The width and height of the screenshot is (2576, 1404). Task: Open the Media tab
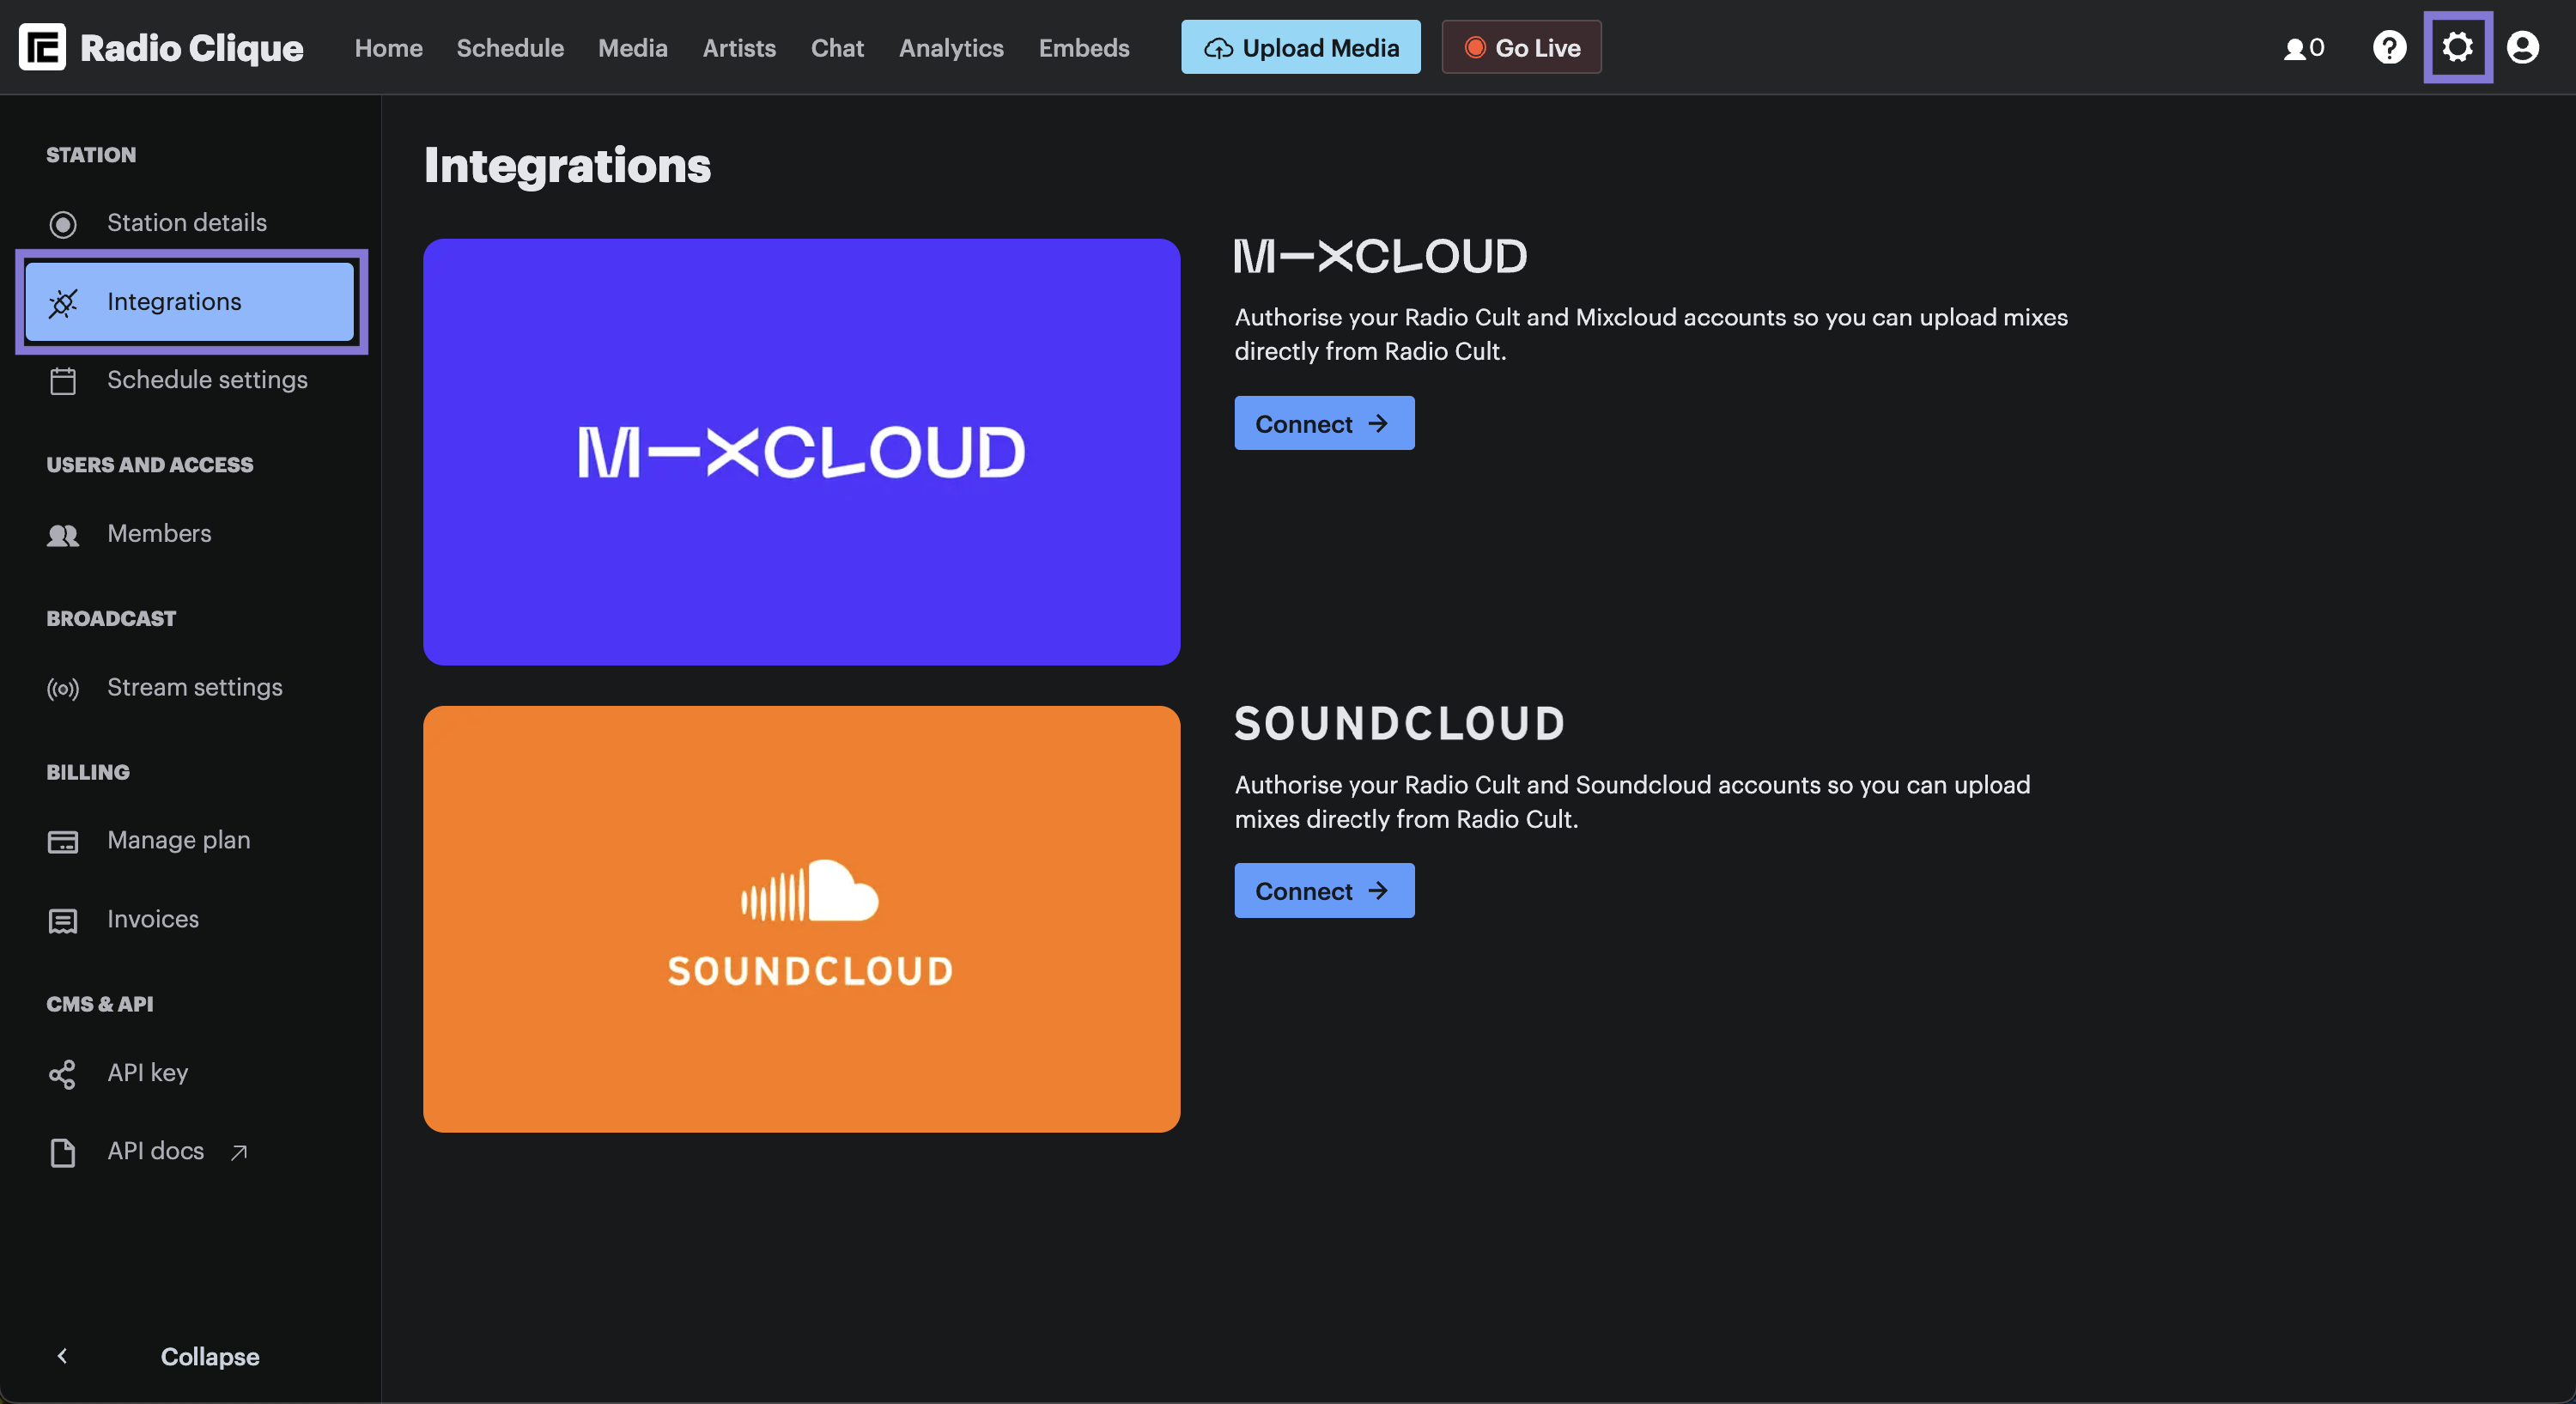632,48
